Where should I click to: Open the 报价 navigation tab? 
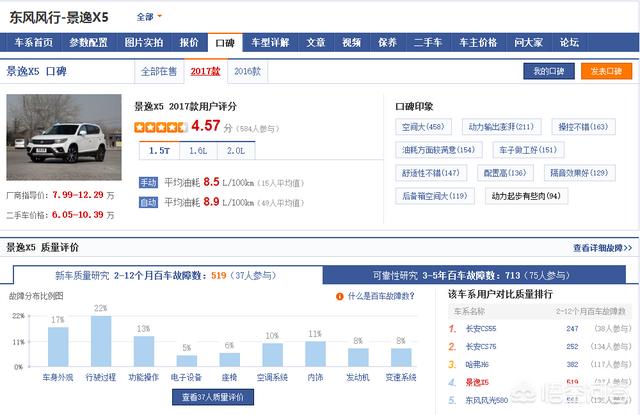point(189,42)
